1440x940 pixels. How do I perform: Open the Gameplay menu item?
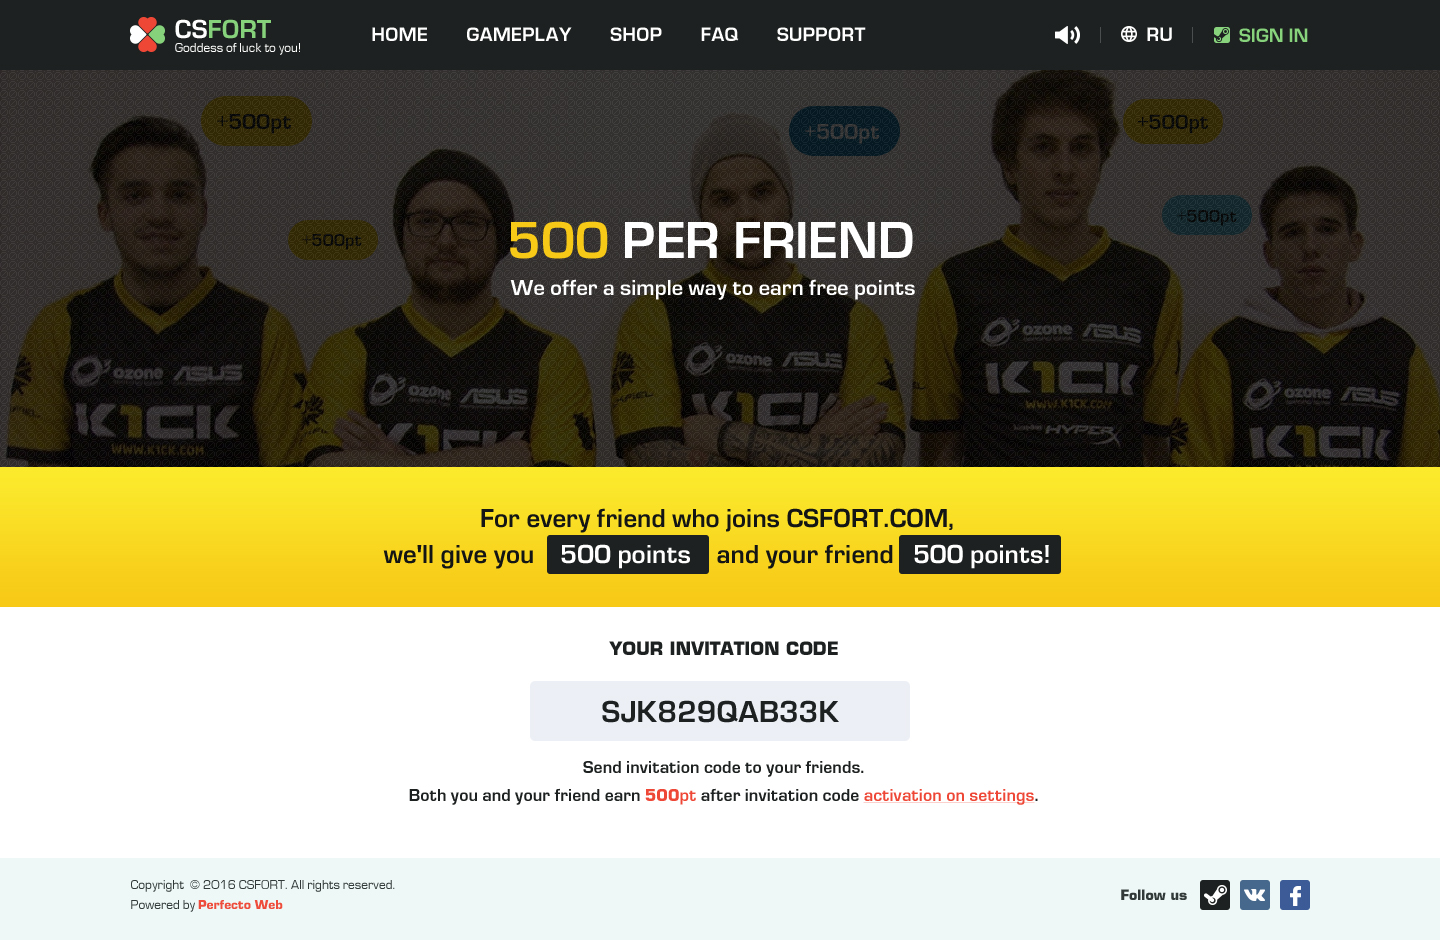(518, 35)
